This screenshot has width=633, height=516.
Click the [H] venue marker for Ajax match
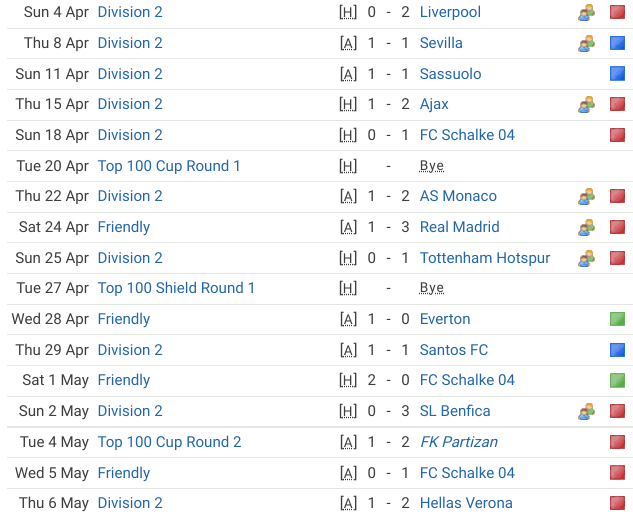(x=348, y=104)
